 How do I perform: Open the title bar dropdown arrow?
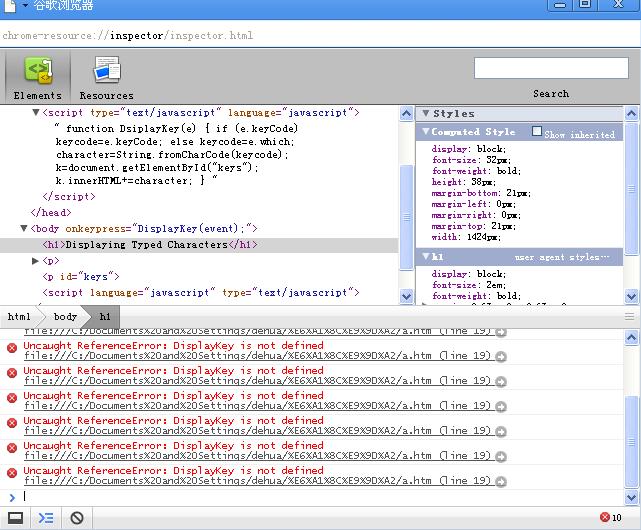click(x=25, y=5)
